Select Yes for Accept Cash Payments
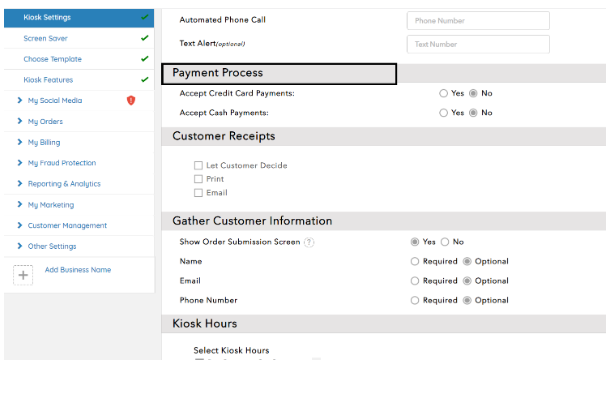 pyautogui.click(x=443, y=113)
